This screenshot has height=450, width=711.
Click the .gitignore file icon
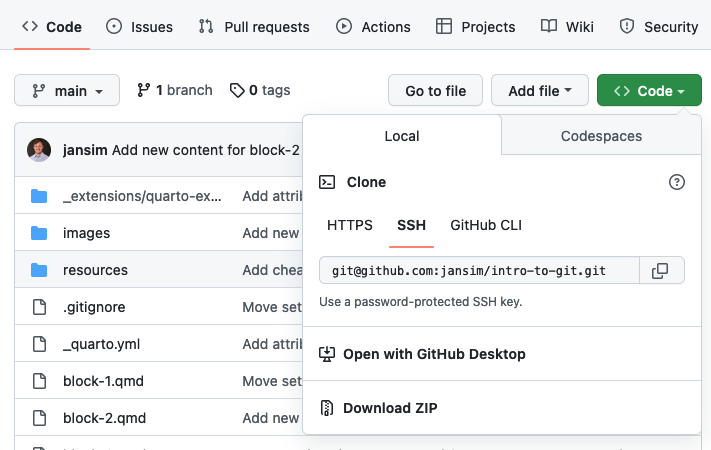click(39, 307)
